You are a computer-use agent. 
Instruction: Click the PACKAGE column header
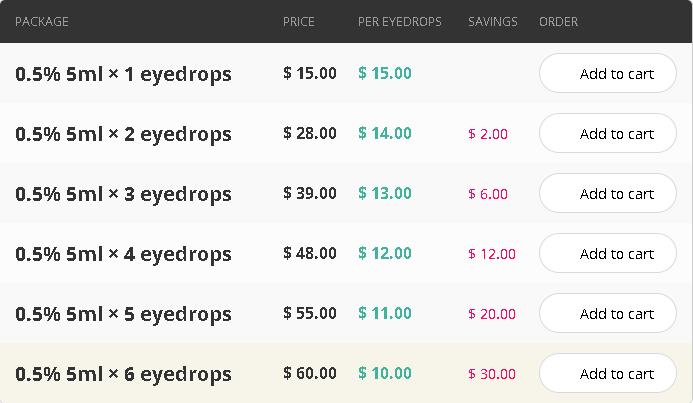[x=42, y=22]
